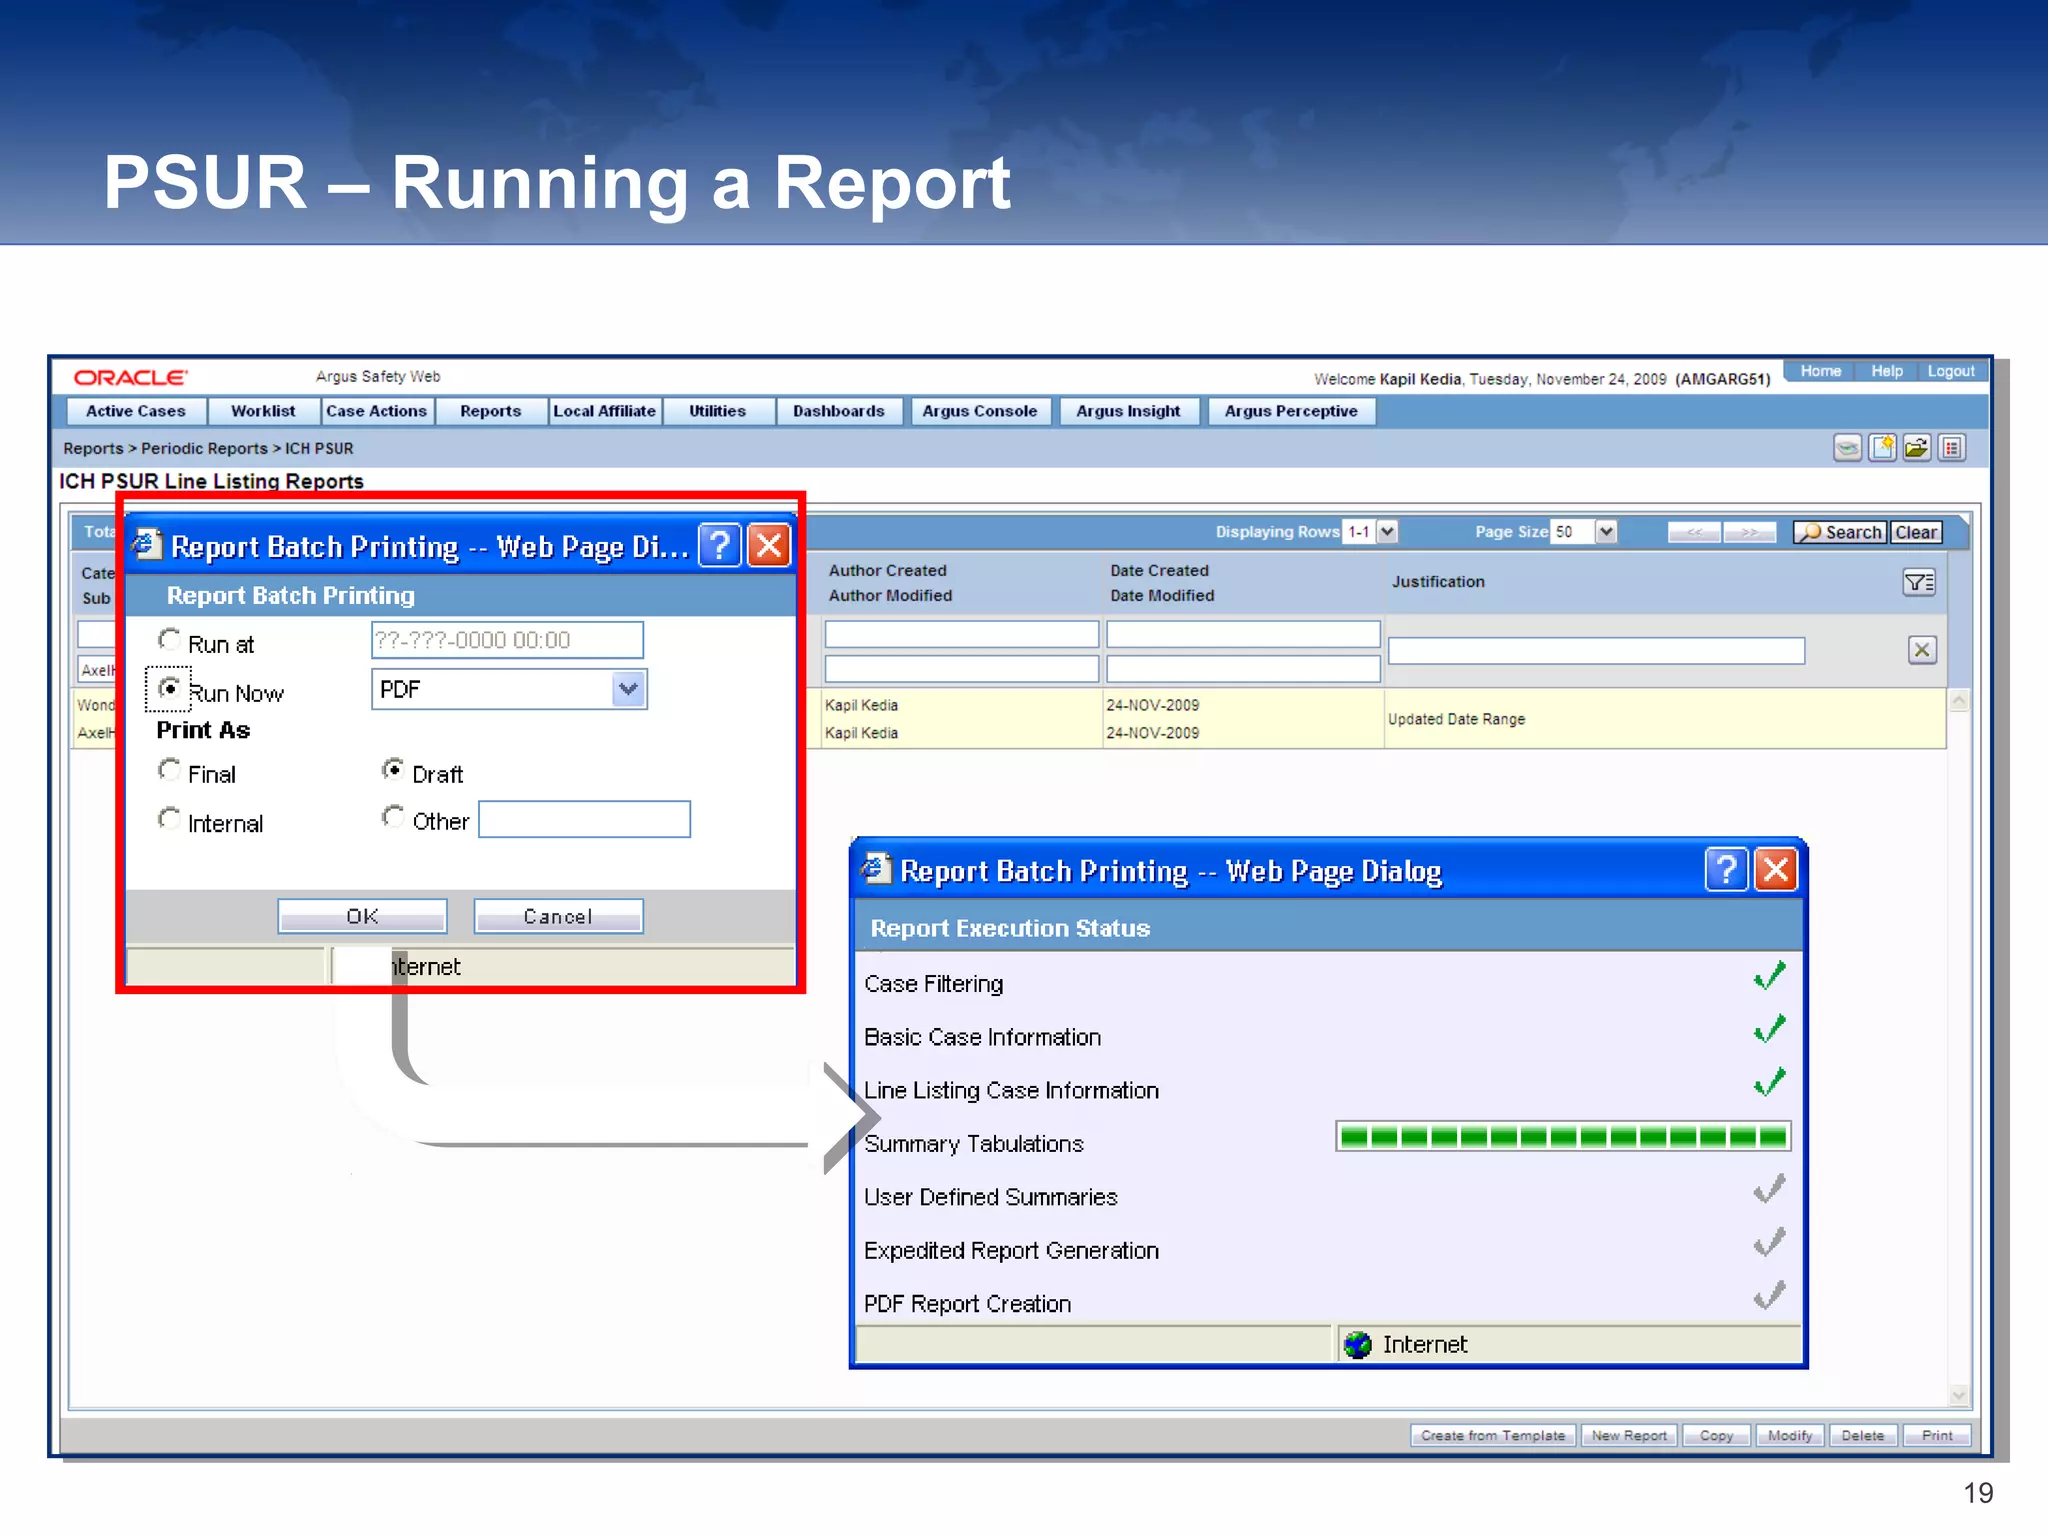Open the Reports menu
The image size is (2048, 1536).
coord(491,411)
